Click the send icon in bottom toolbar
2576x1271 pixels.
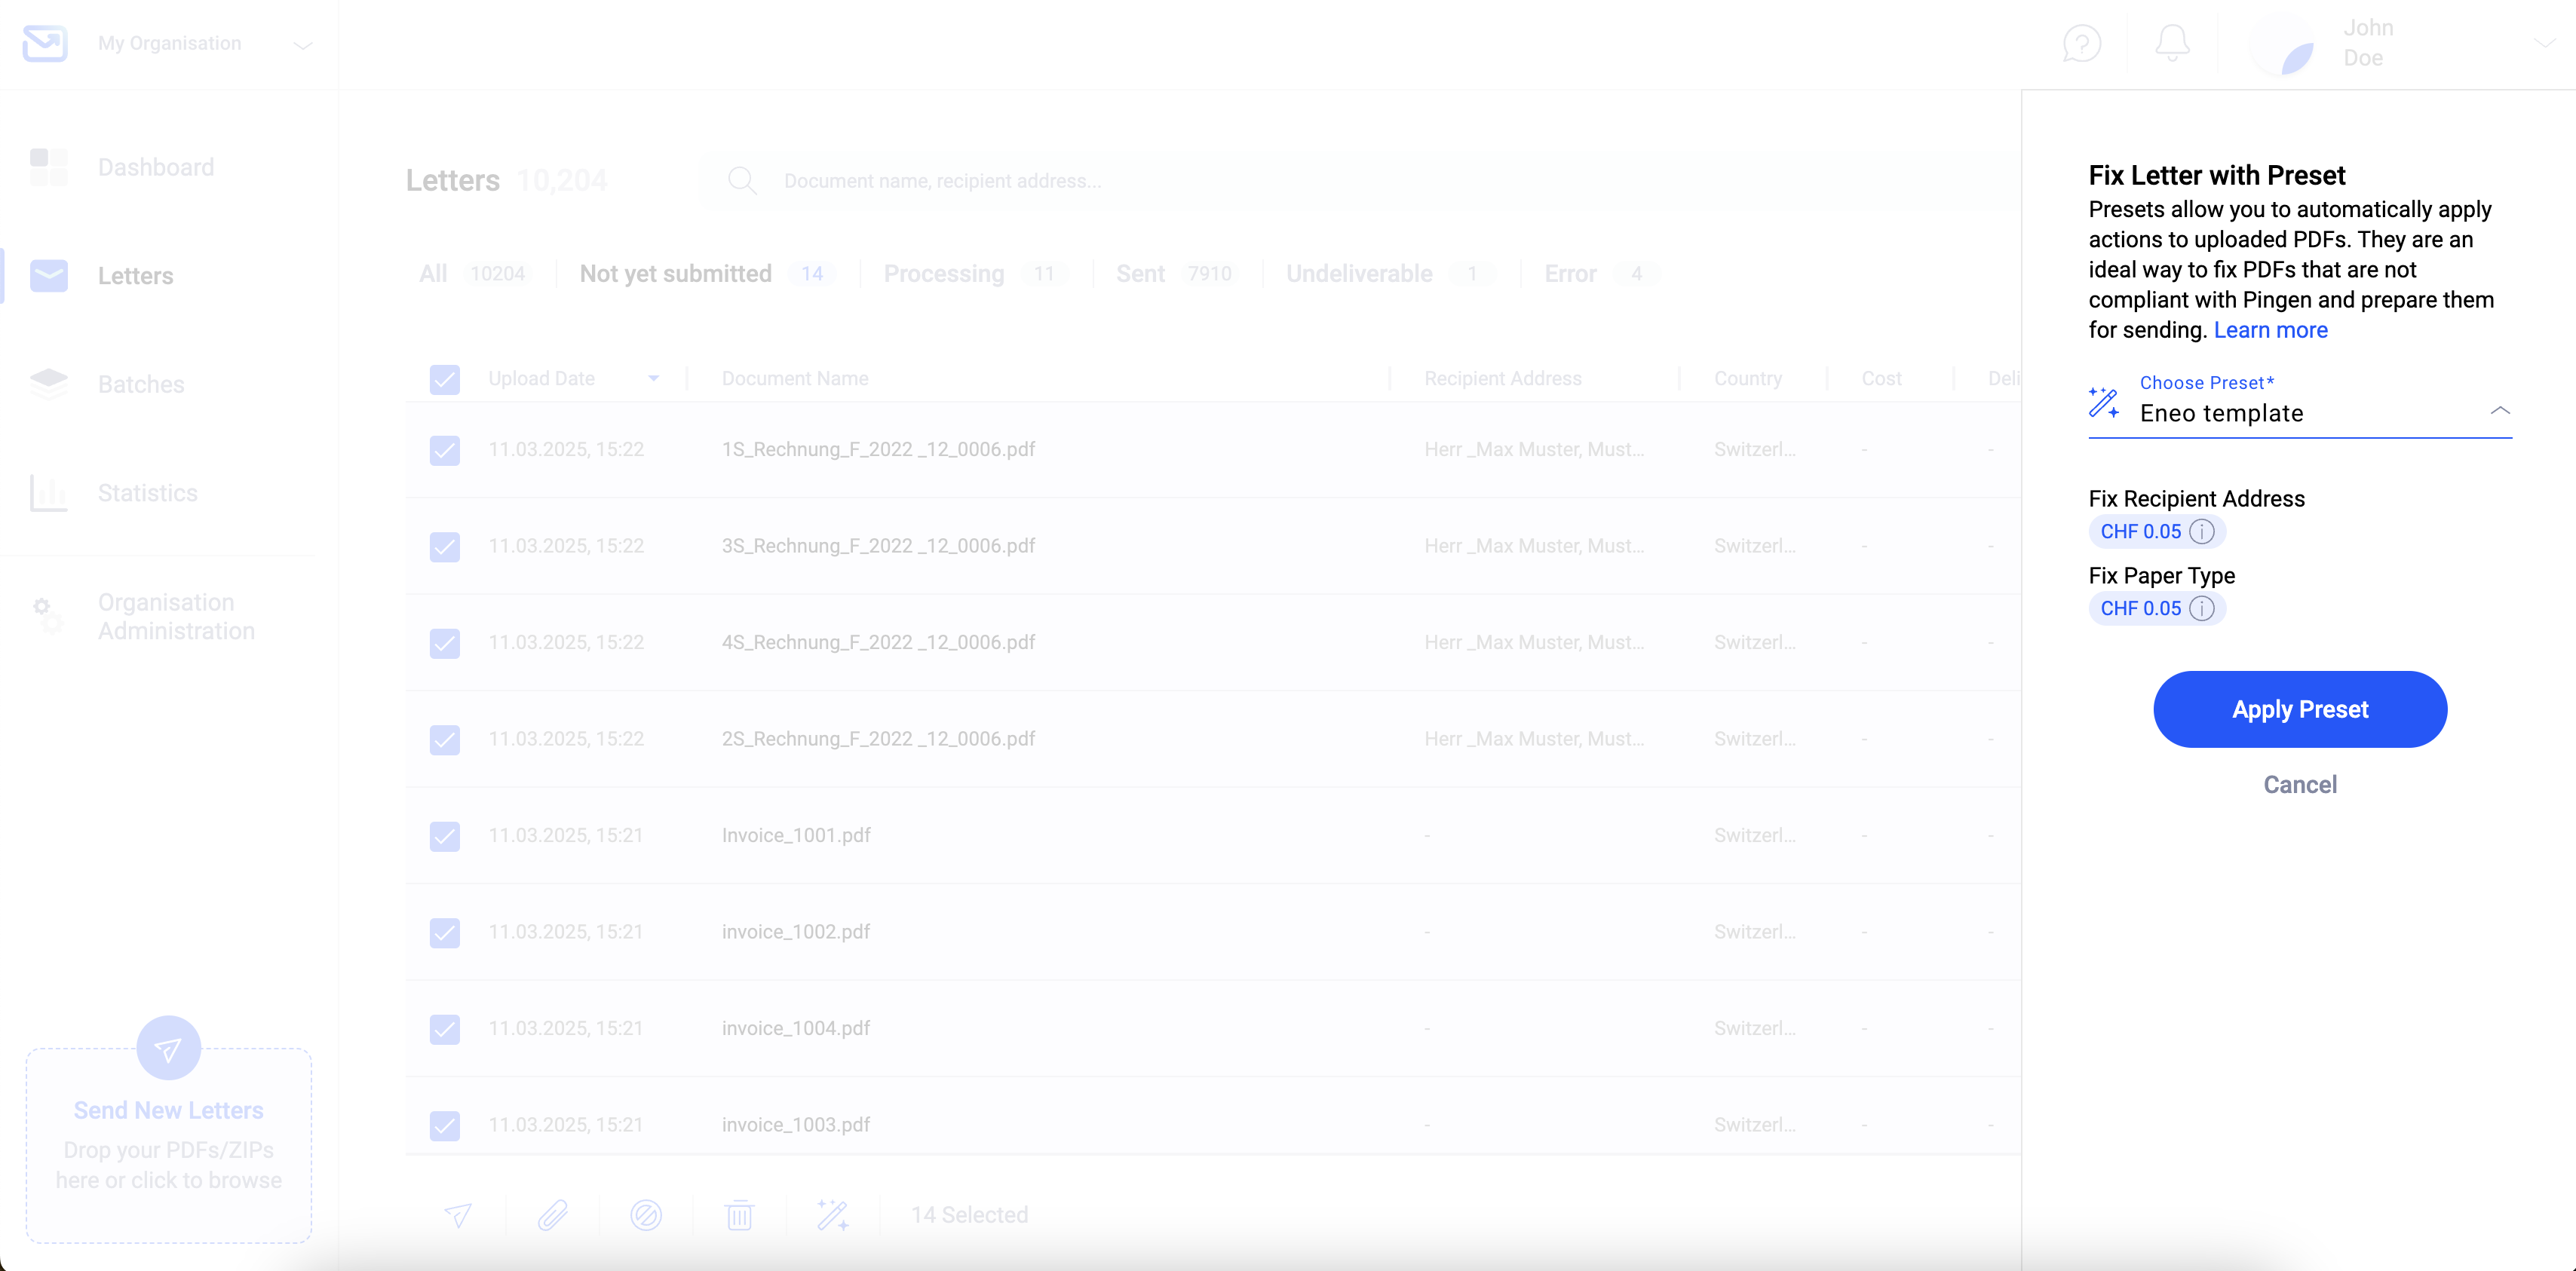click(458, 1215)
